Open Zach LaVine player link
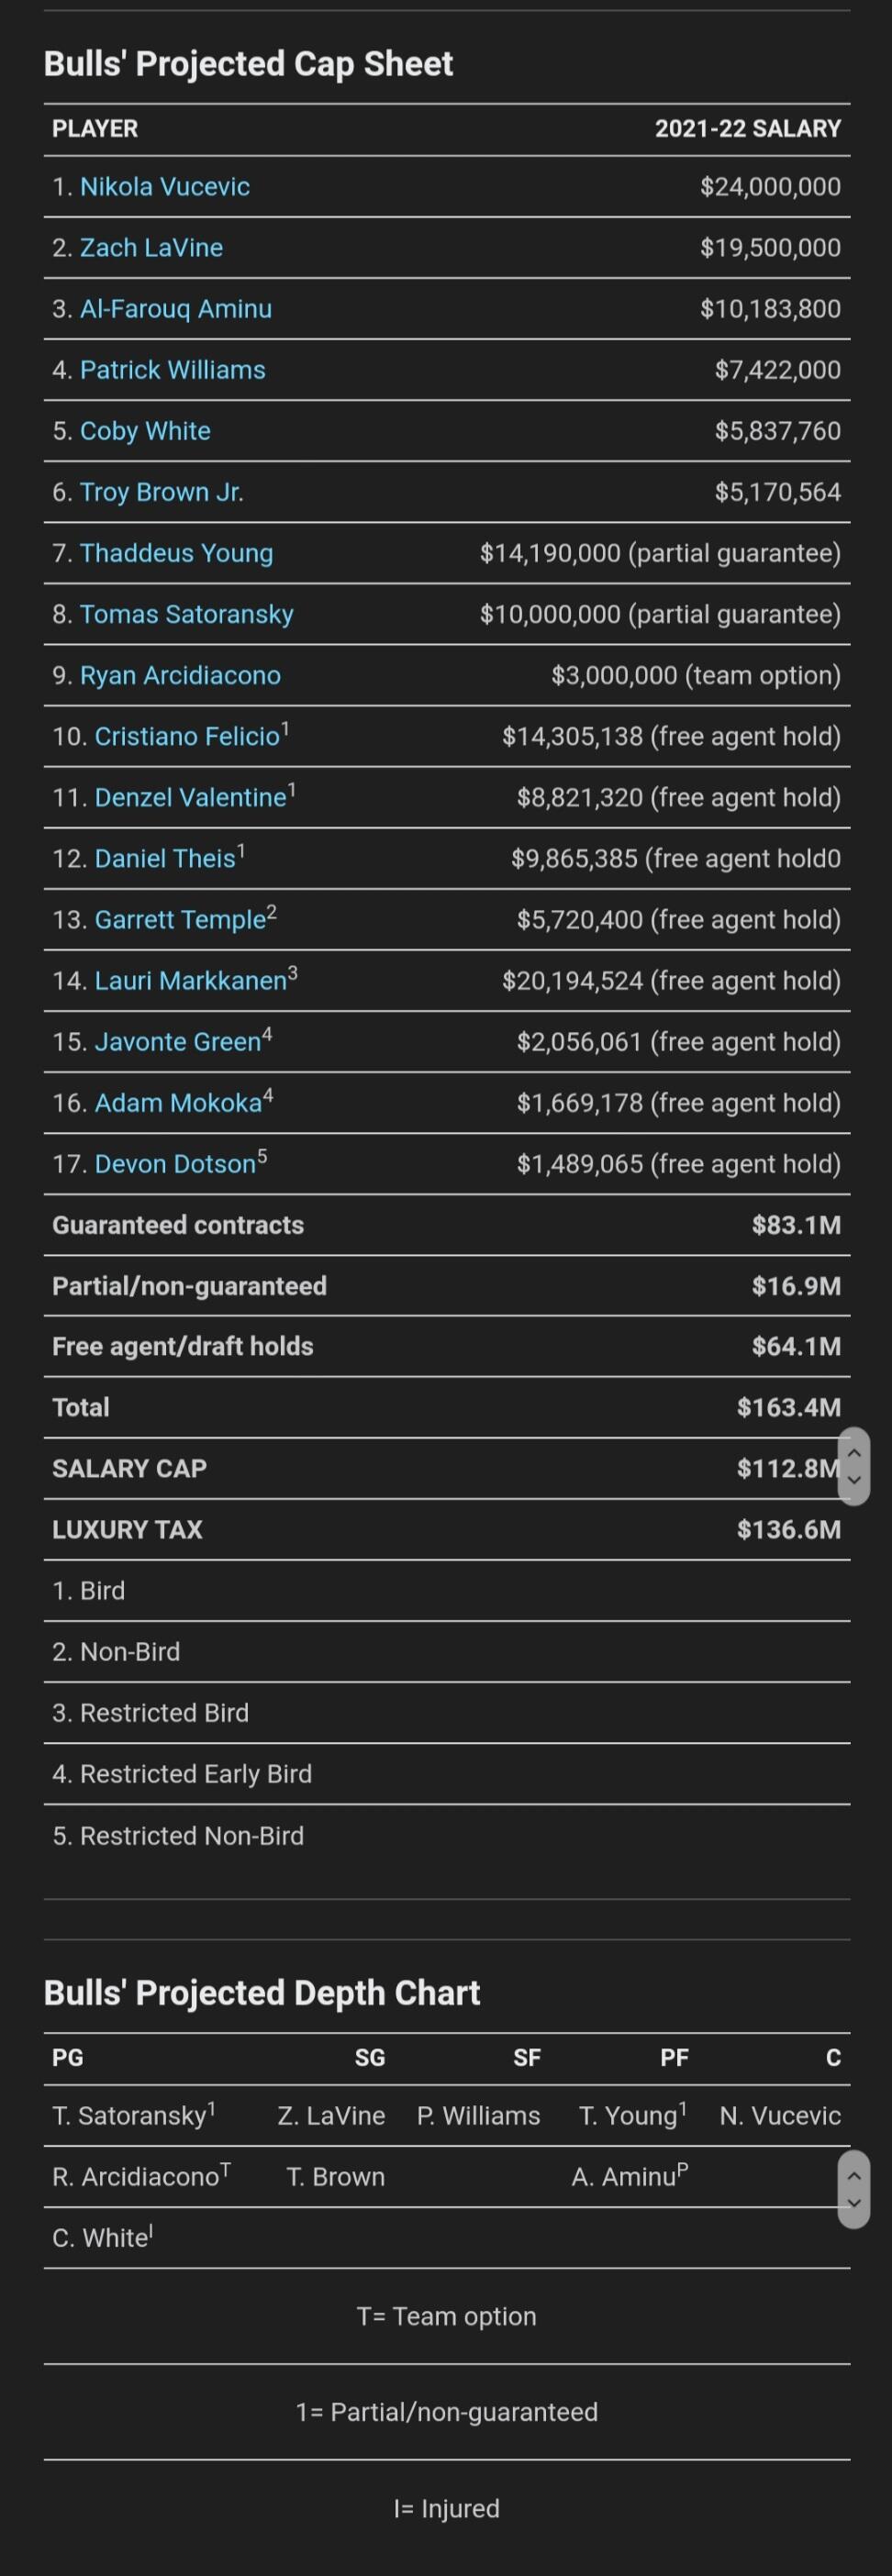The image size is (892, 2576). click(151, 248)
